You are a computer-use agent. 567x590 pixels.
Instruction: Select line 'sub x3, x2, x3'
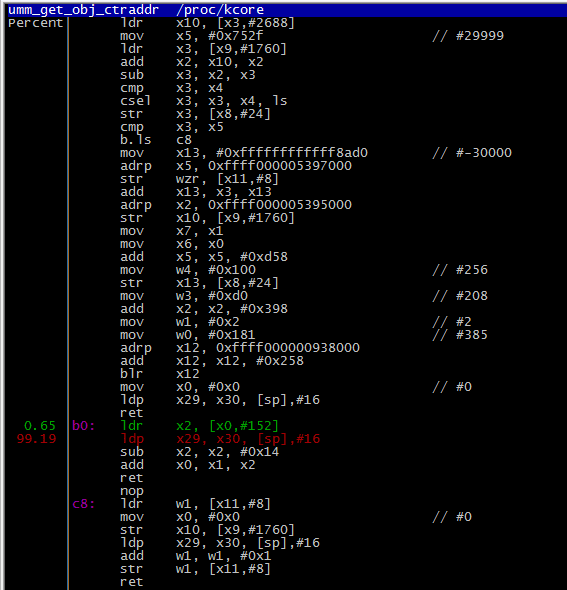(x=188, y=75)
